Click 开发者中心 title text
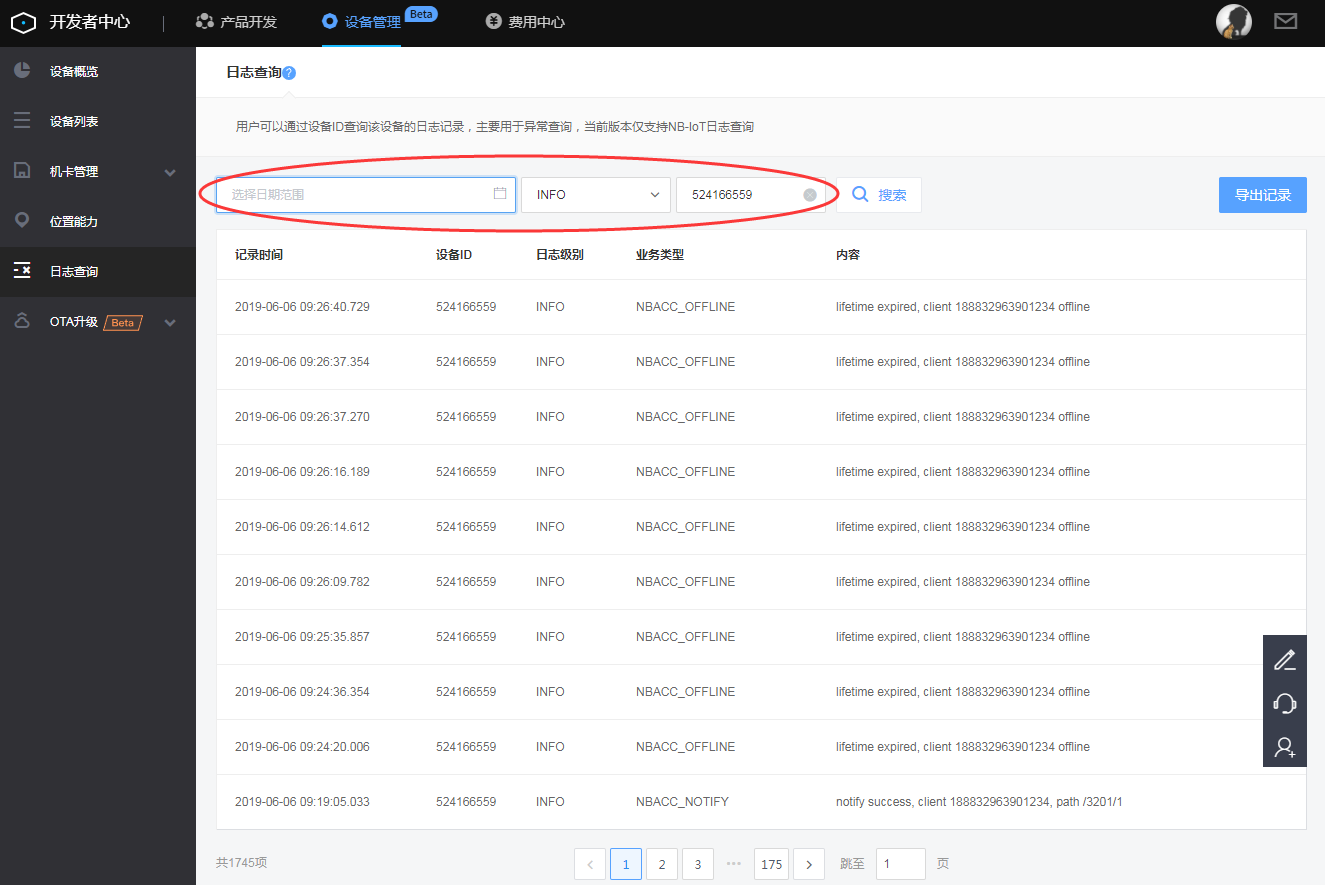The height and width of the screenshot is (885, 1325). (90, 21)
